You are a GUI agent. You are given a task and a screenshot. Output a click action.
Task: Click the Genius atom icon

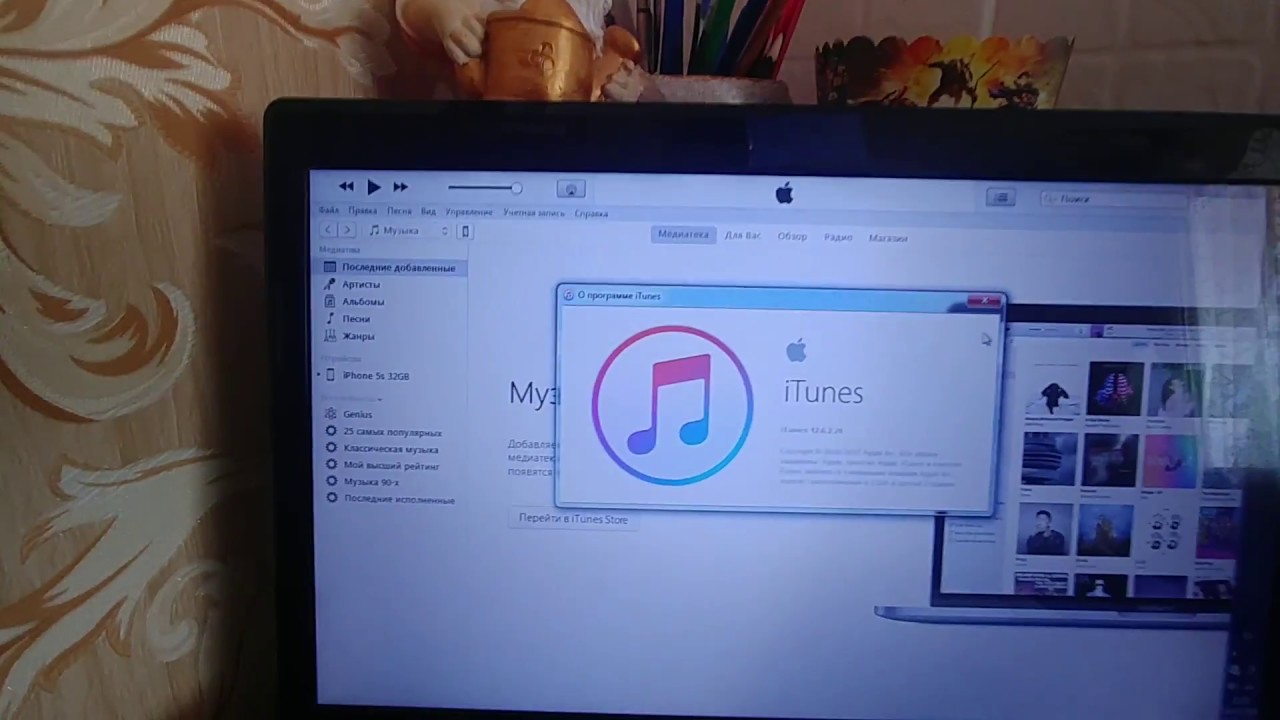(x=331, y=414)
